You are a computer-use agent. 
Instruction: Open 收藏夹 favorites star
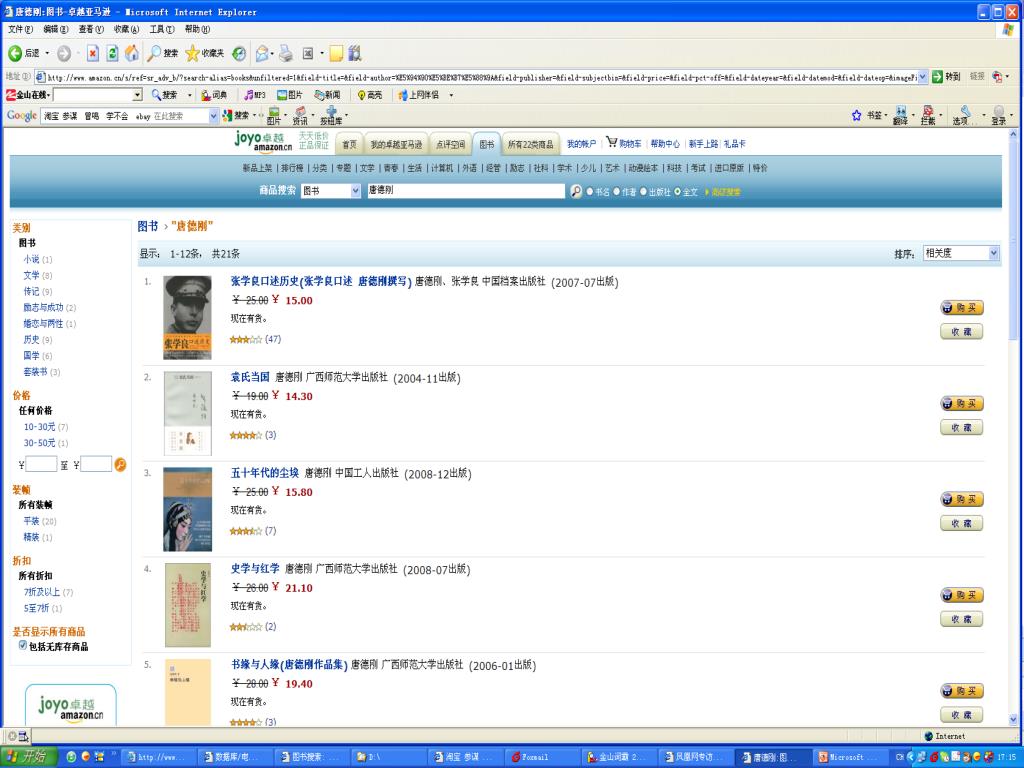204,54
